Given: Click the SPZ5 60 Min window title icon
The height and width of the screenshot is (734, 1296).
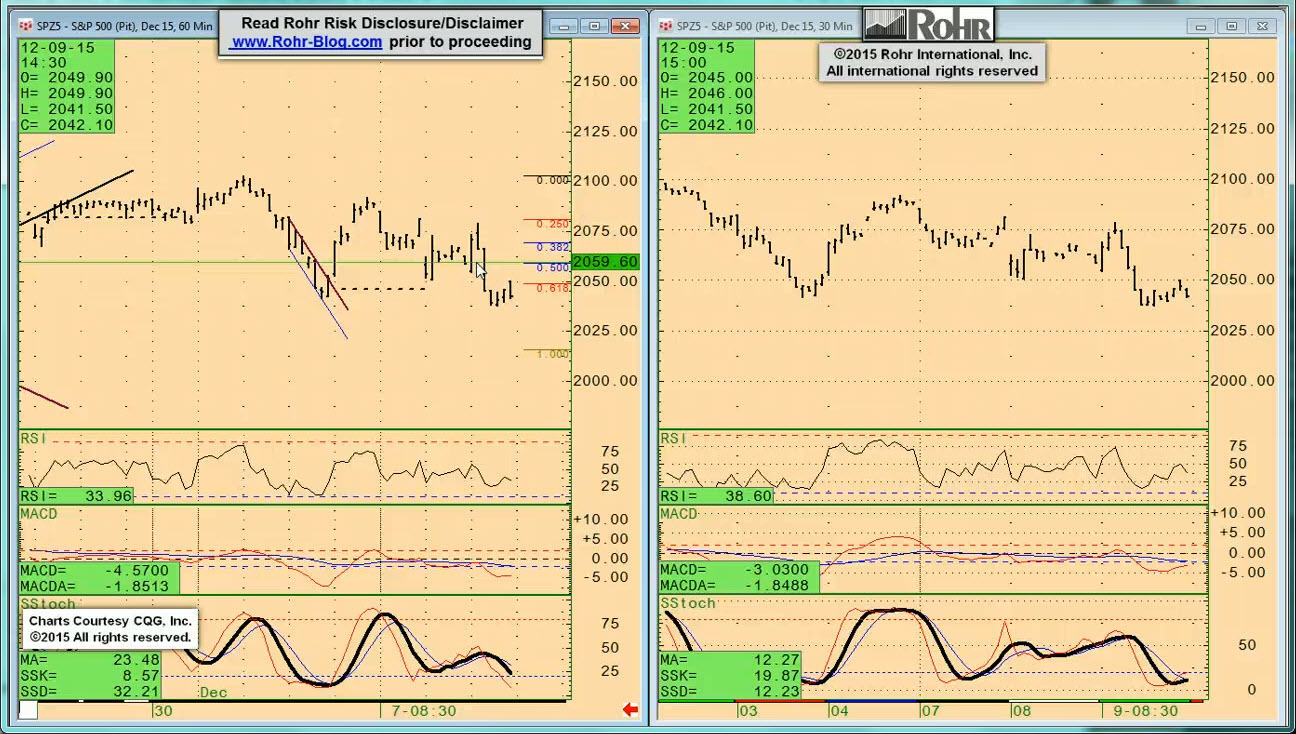Looking at the screenshot, I should point(25,26).
